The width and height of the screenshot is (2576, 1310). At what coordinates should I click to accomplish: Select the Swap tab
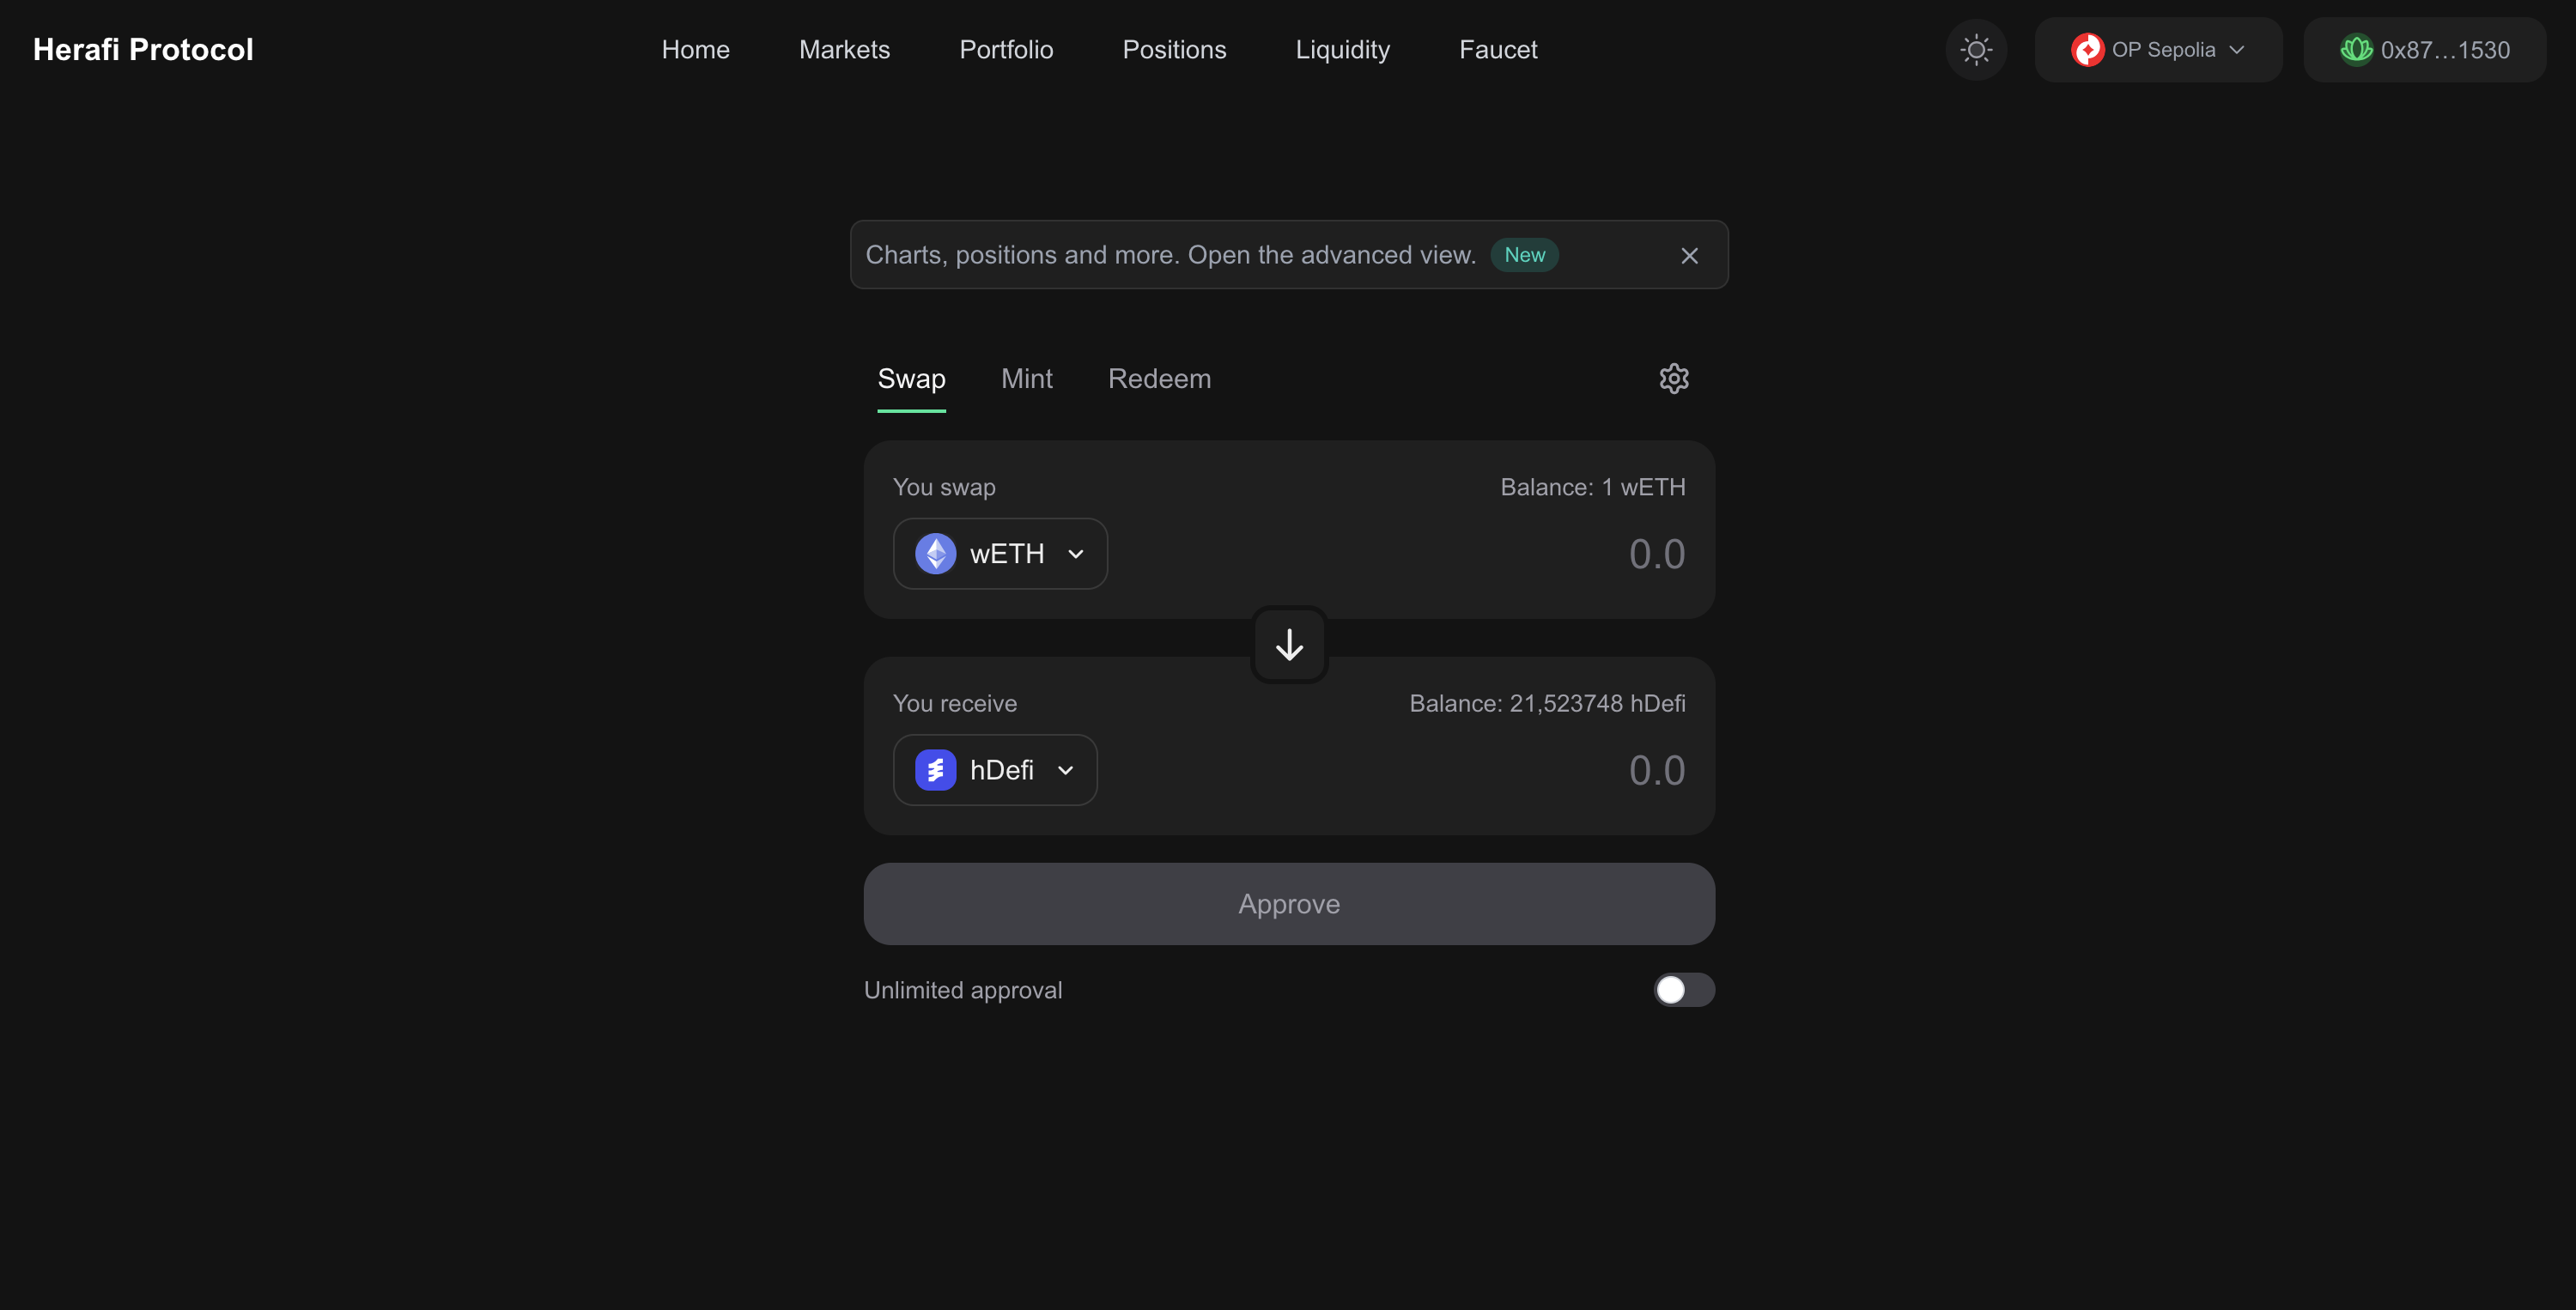(911, 379)
